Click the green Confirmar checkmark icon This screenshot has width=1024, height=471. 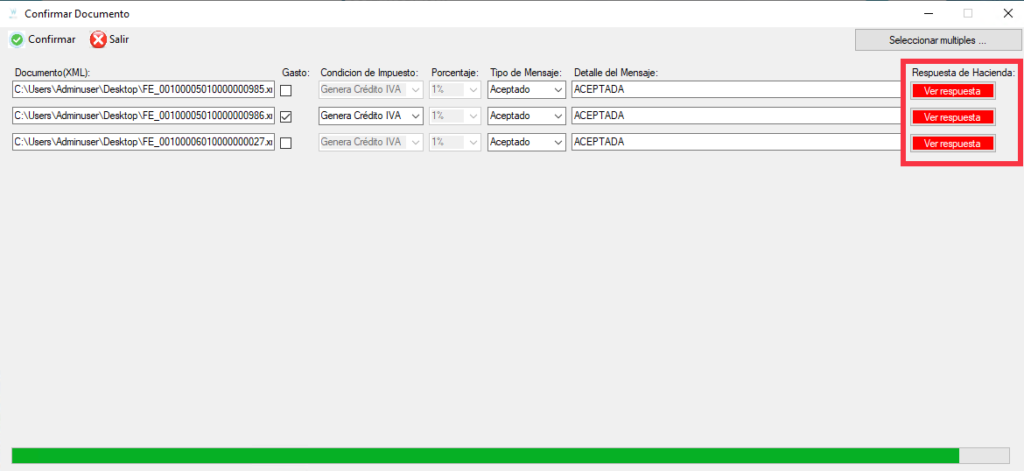tap(17, 40)
